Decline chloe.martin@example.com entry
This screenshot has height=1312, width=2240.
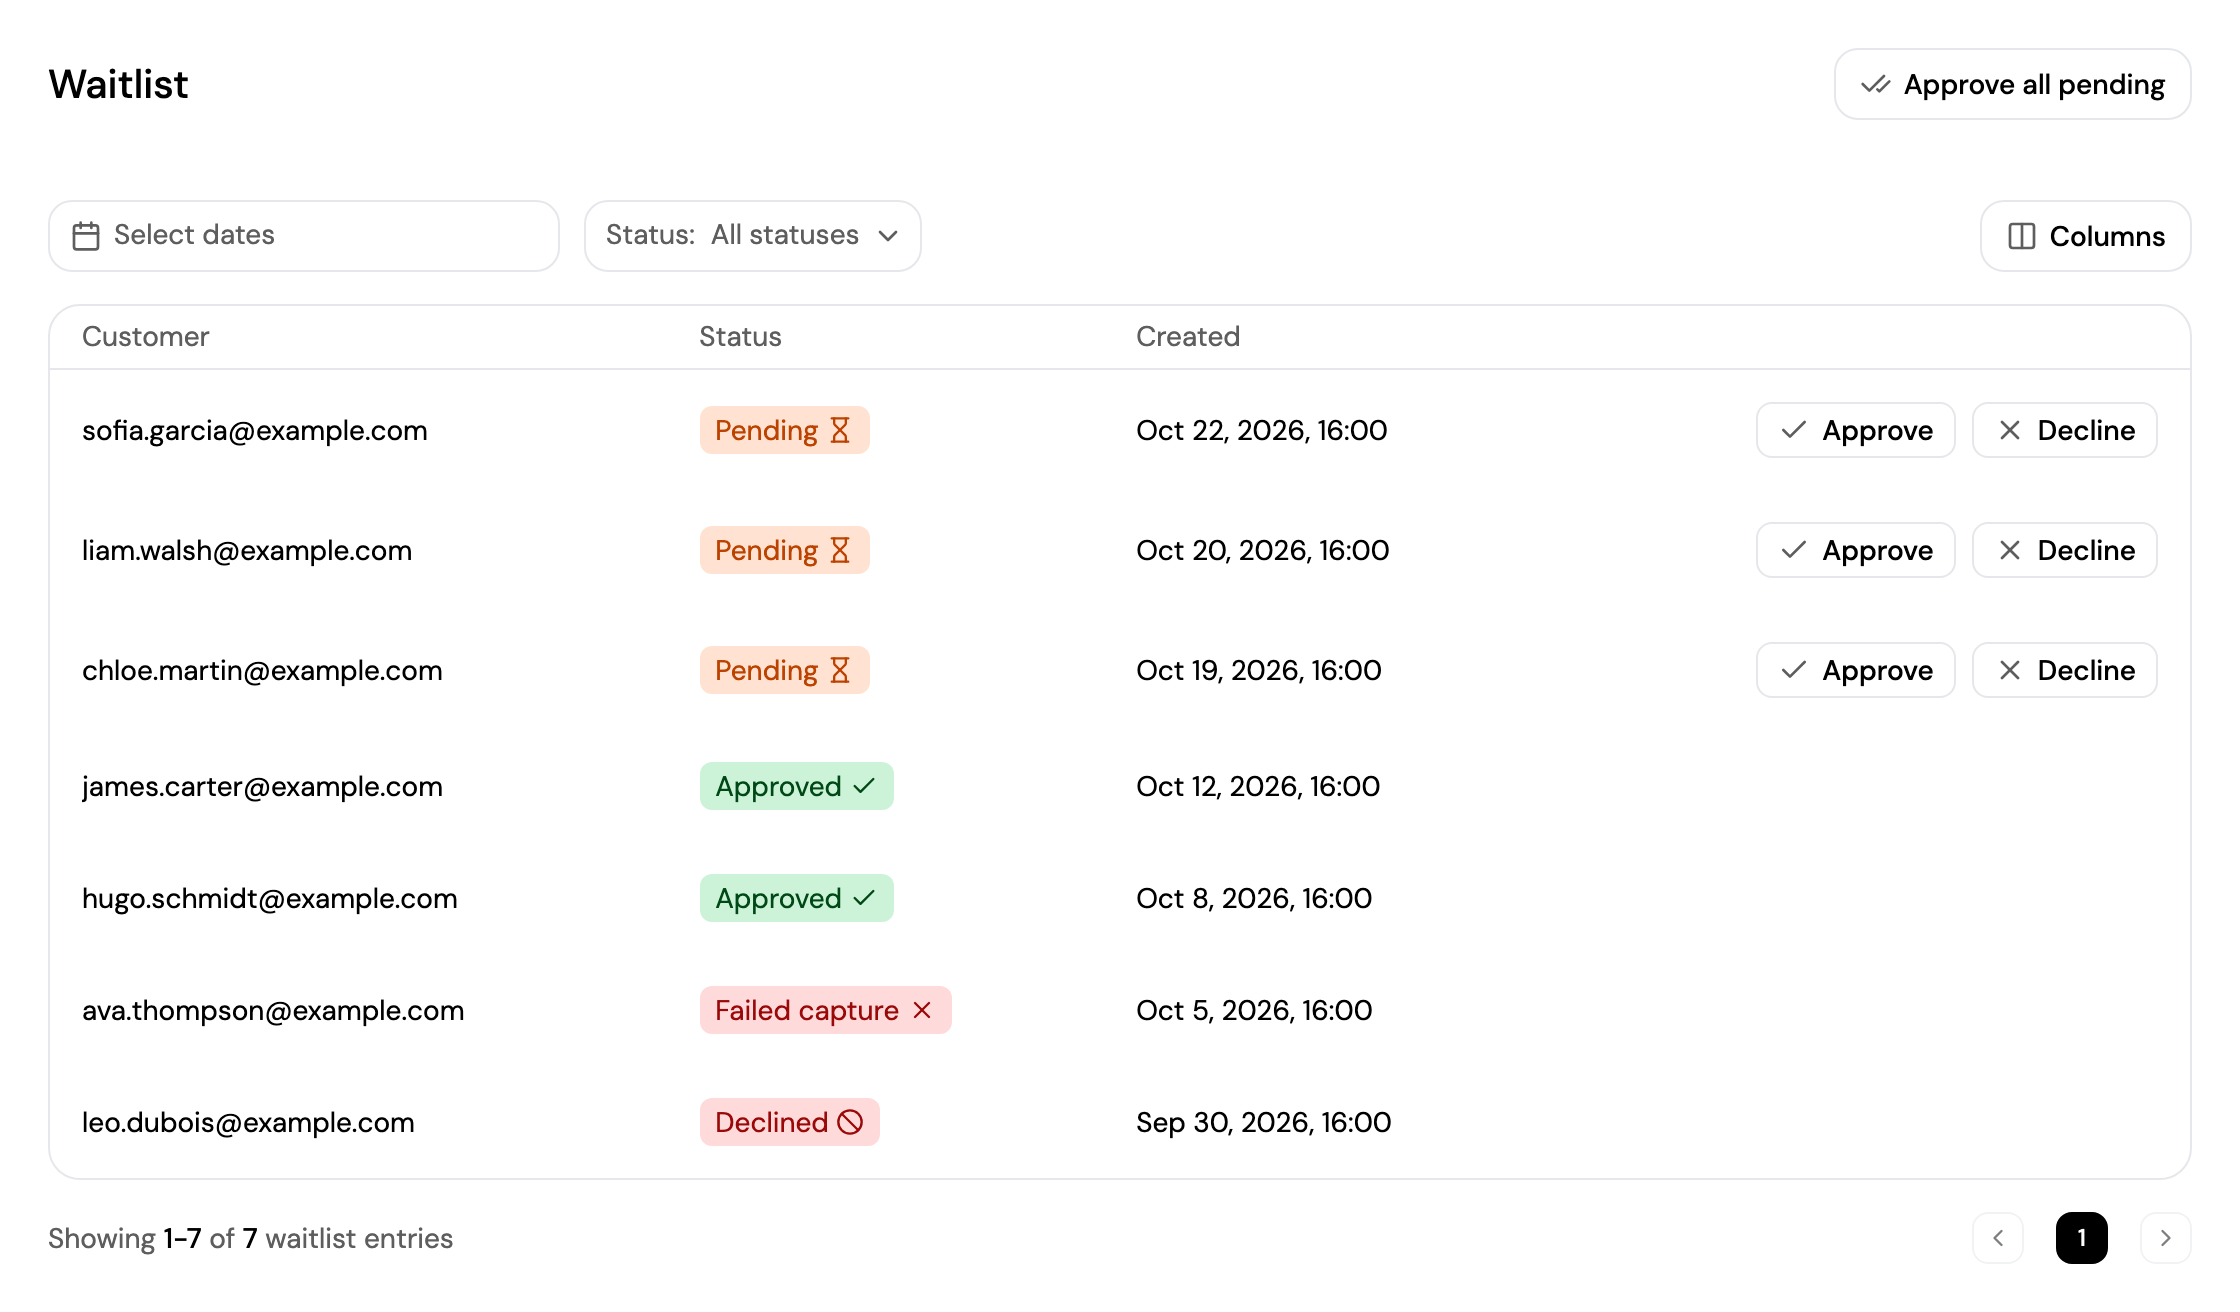(x=2064, y=670)
